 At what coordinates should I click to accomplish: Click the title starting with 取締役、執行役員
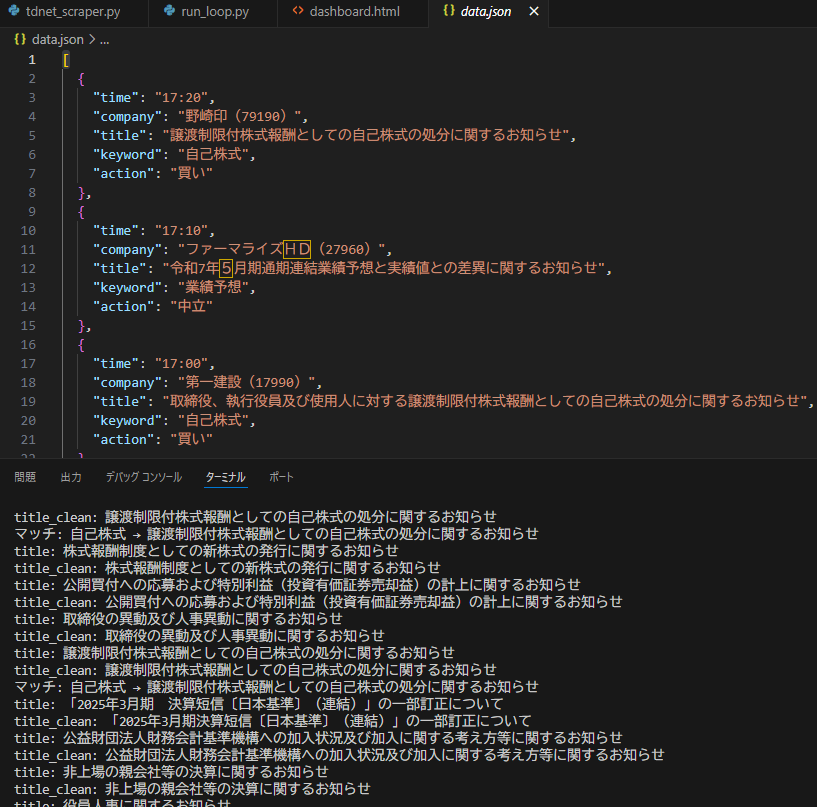[485, 401]
